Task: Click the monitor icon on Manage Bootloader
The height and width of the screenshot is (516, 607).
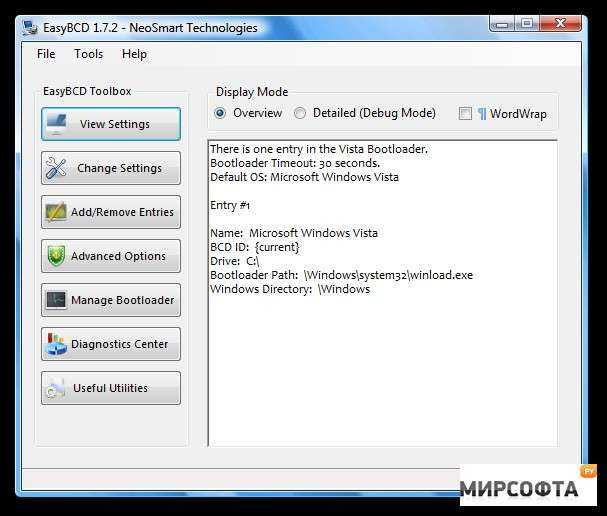Action: 57,300
